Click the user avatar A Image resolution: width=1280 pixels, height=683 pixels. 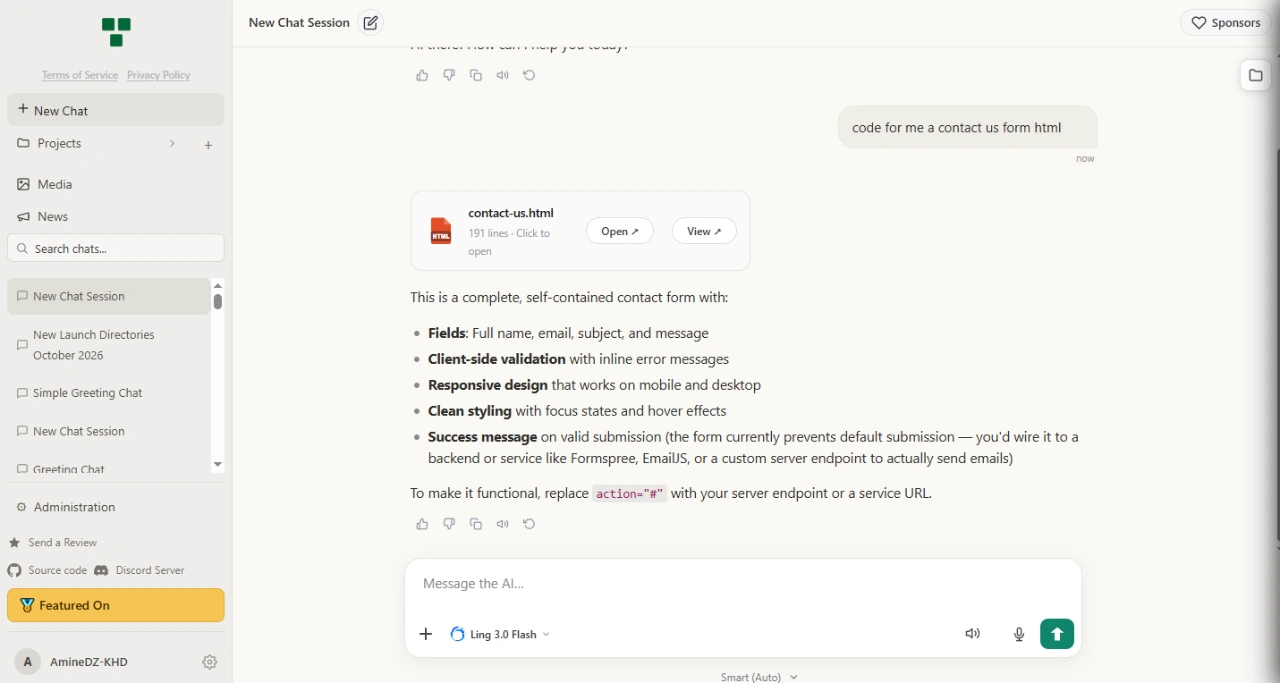[x=28, y=662]
